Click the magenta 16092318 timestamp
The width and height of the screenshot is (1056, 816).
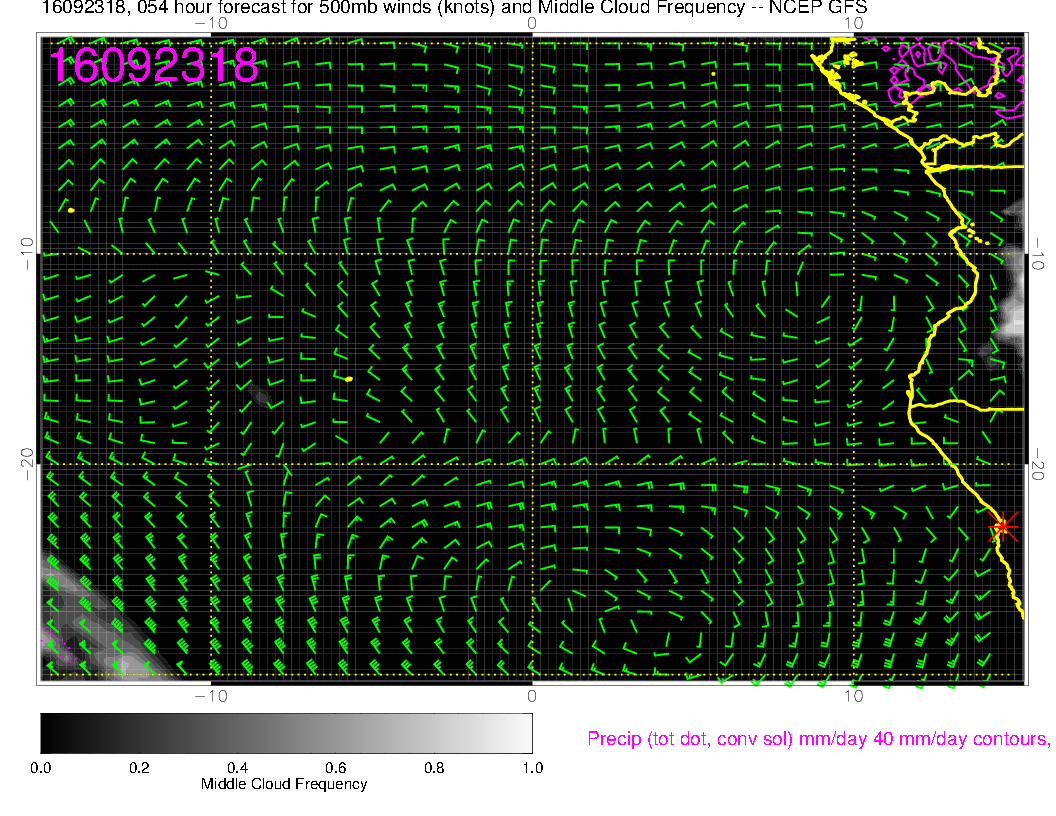coord(155,66)
